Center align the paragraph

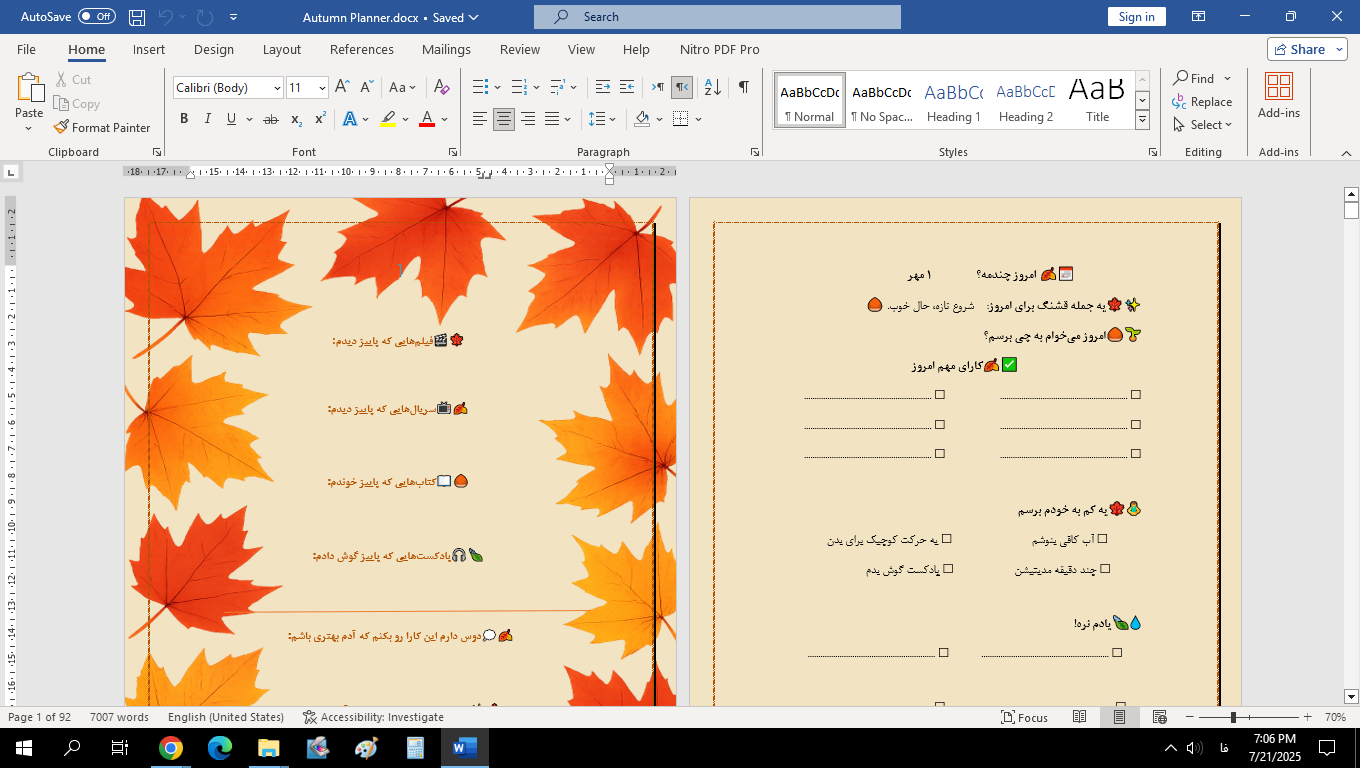504,119
